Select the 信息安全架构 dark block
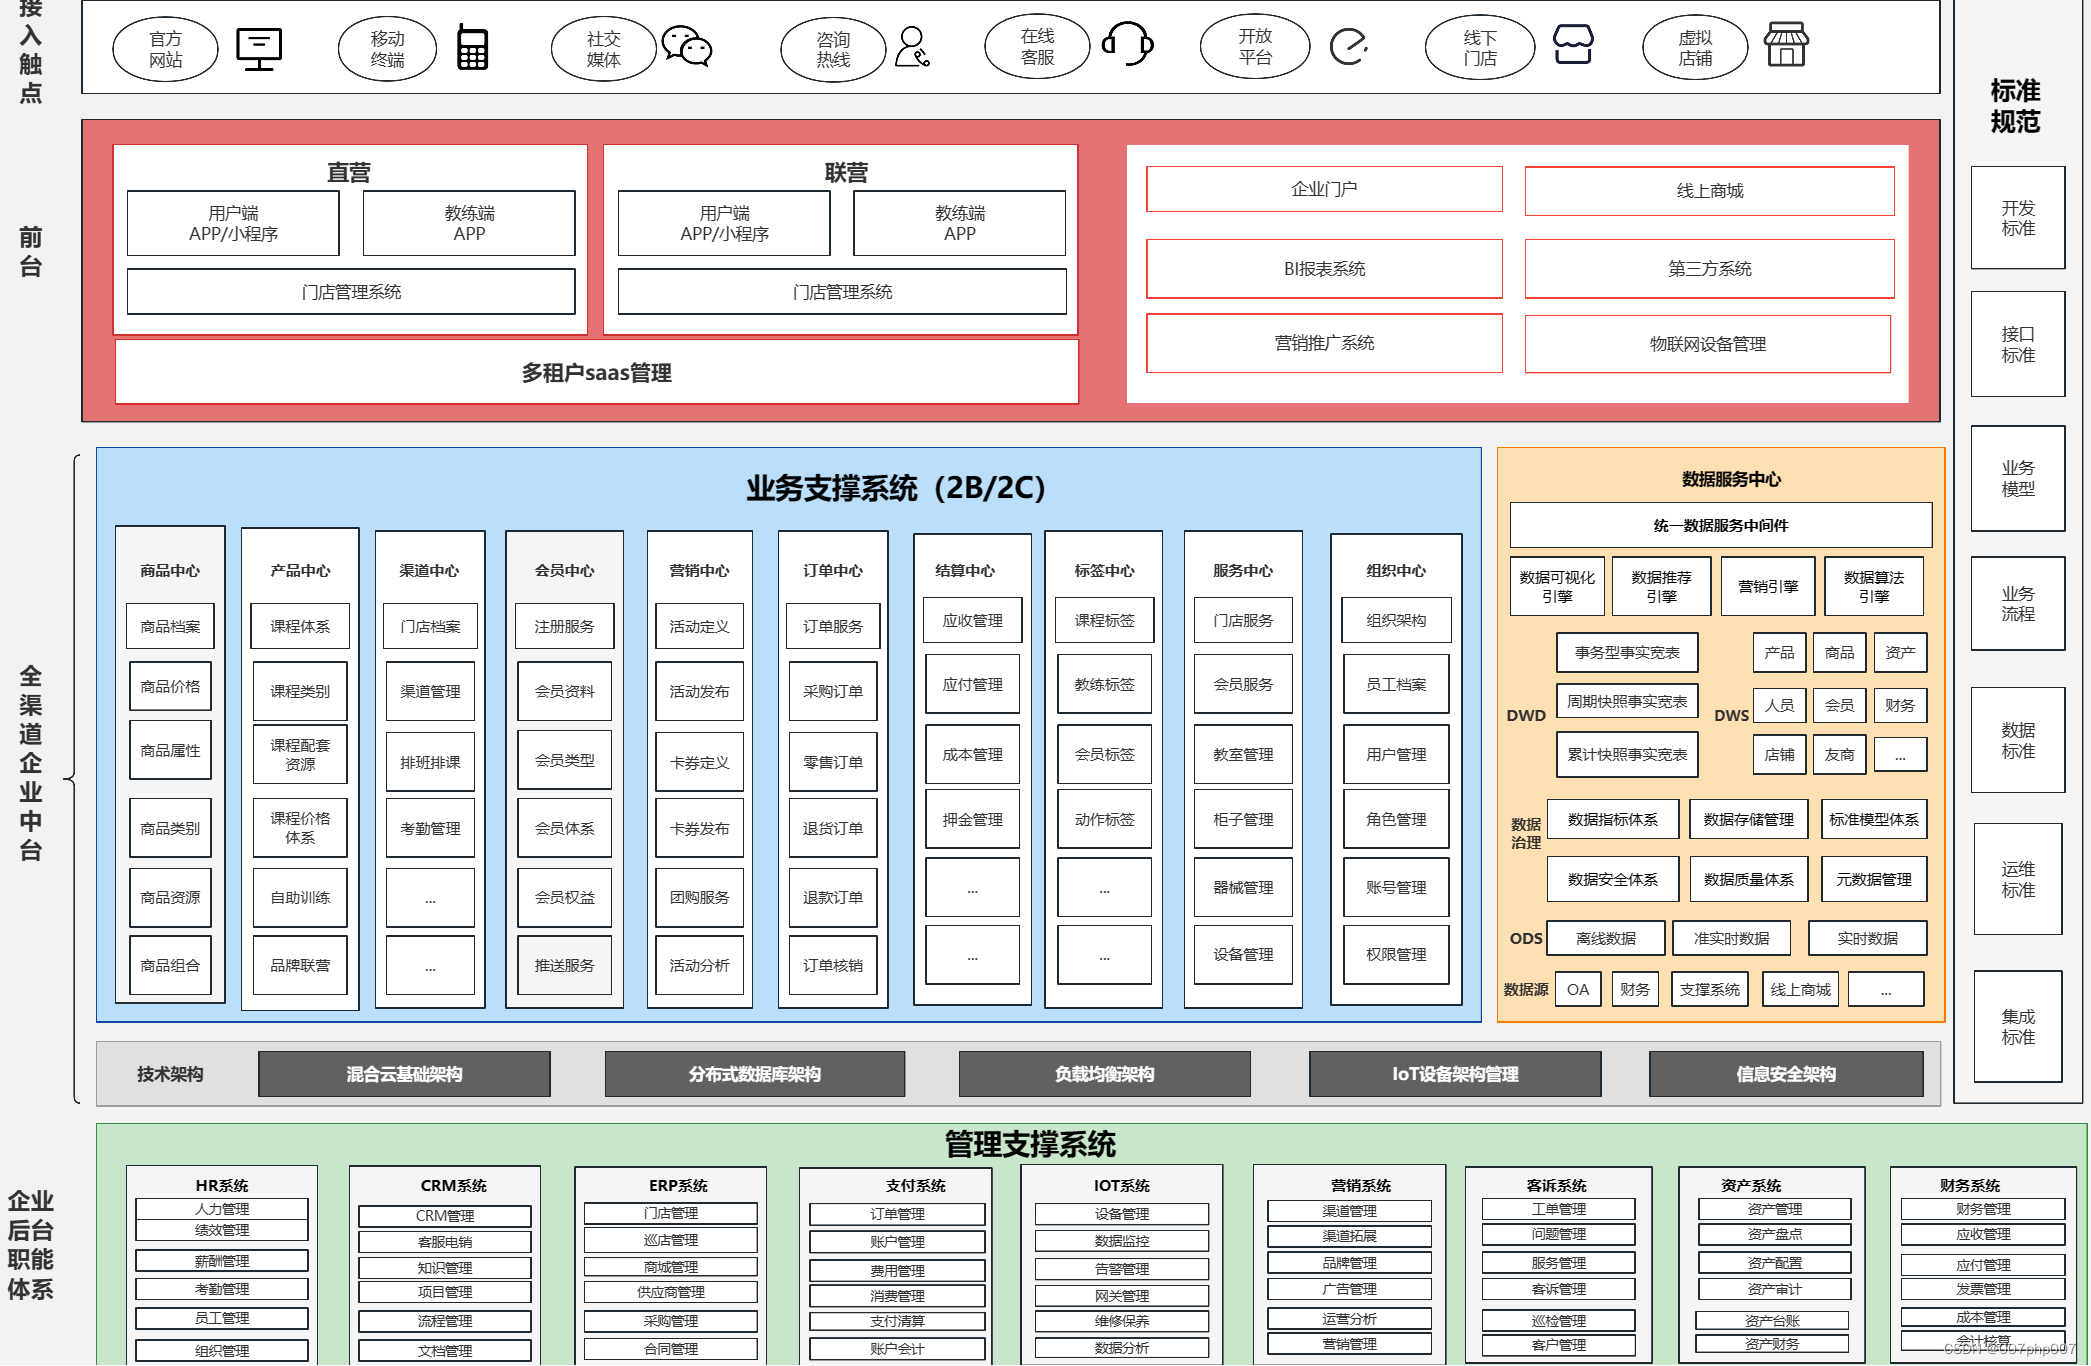This screenshot has height=1366, width=2091. coord(1786,1074)
